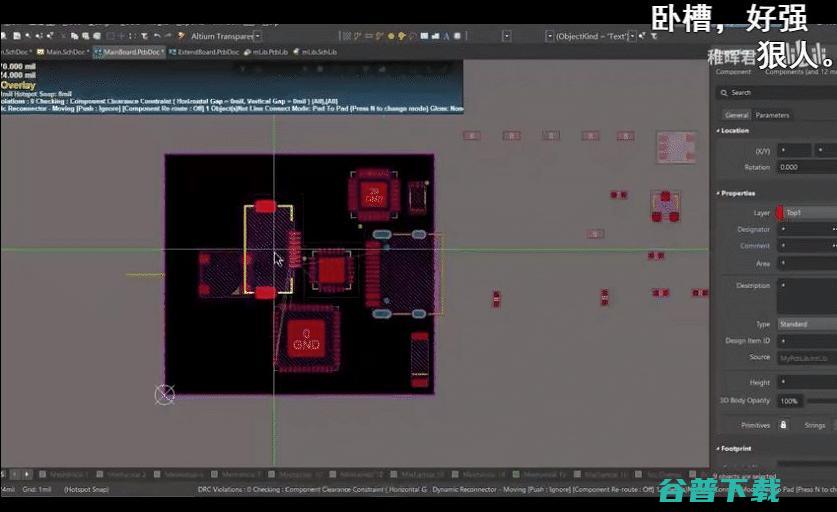Click the Cross Probe icon

tap(180, 36)
